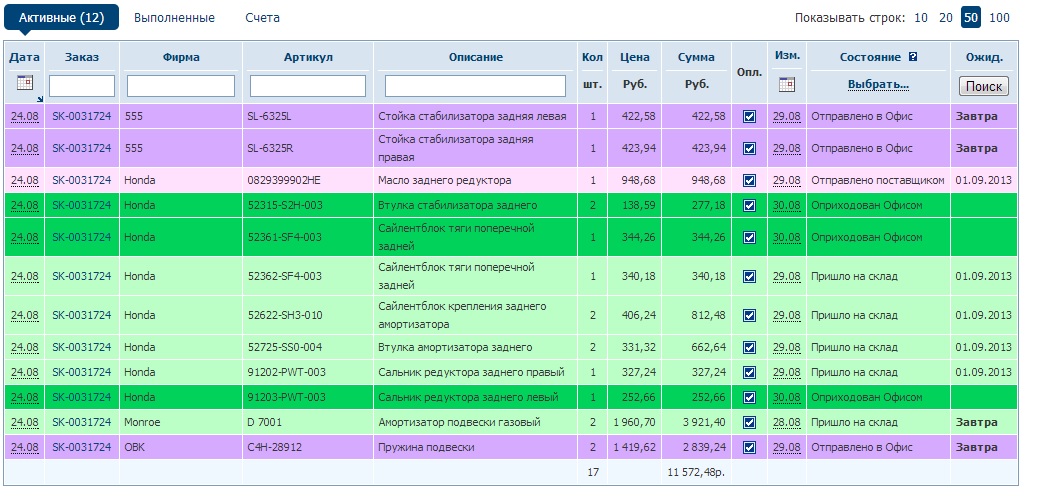Switch to the Выполненные tab

(x=174, y=18)
